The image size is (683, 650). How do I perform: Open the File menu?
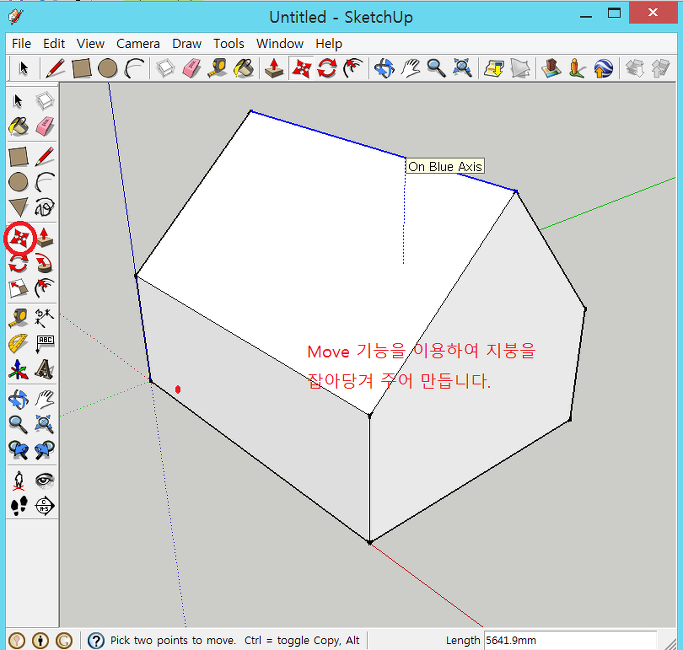(21, 44)
